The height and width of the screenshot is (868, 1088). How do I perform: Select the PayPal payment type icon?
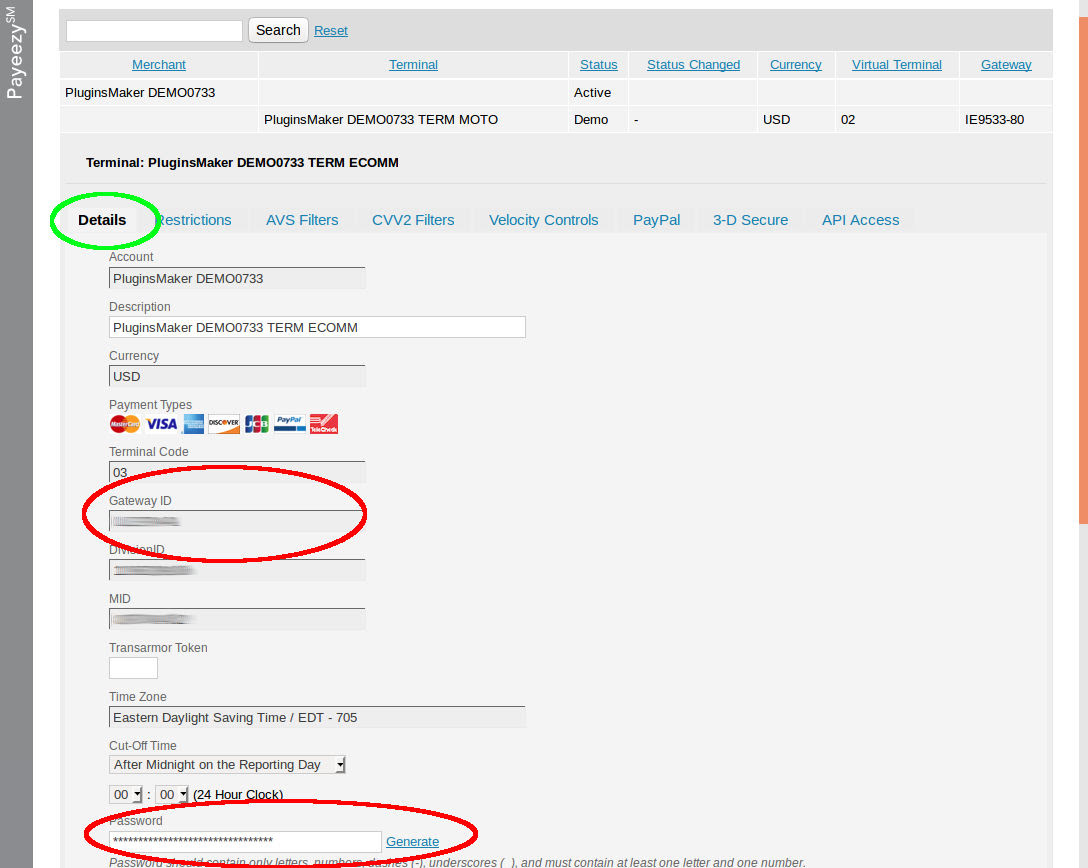290,424
